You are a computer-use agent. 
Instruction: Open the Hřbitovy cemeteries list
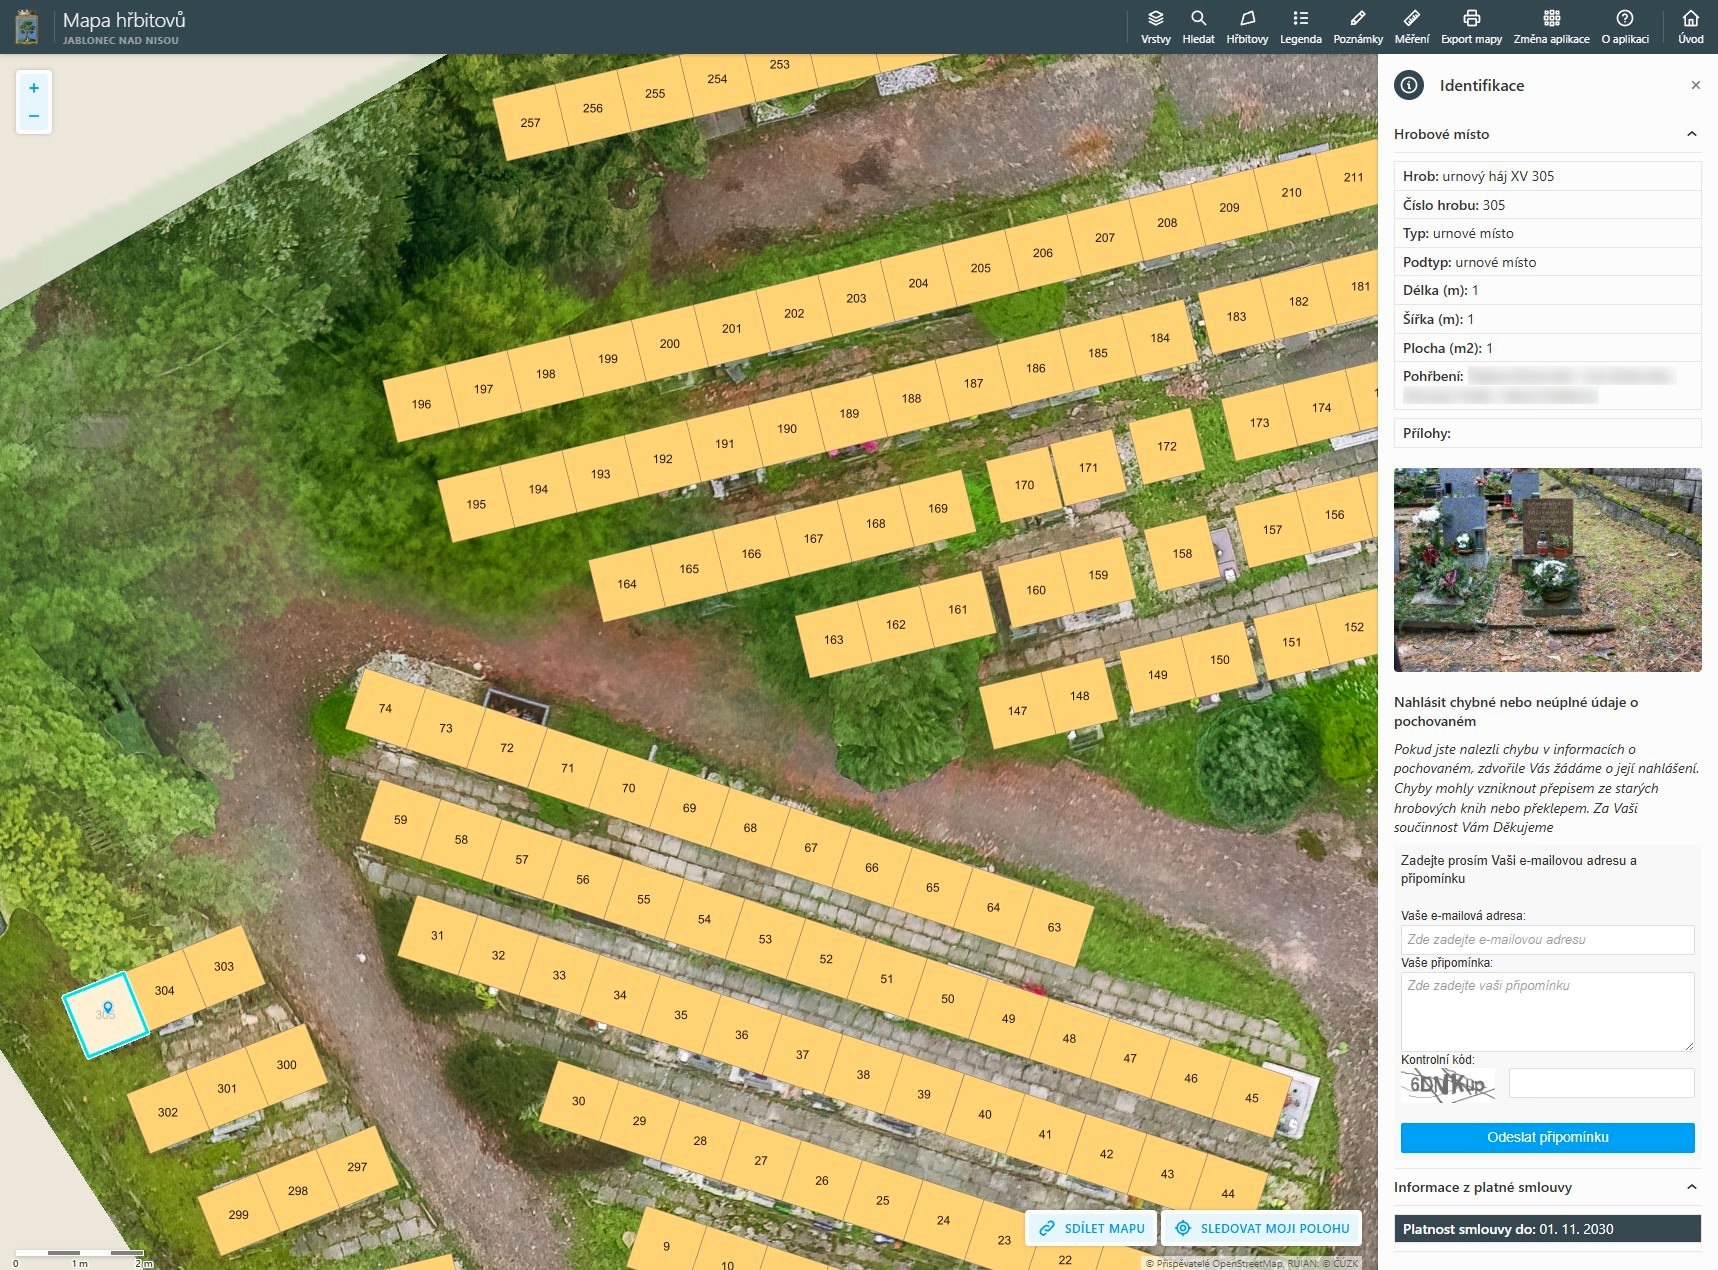click(x=1247, y=27)
